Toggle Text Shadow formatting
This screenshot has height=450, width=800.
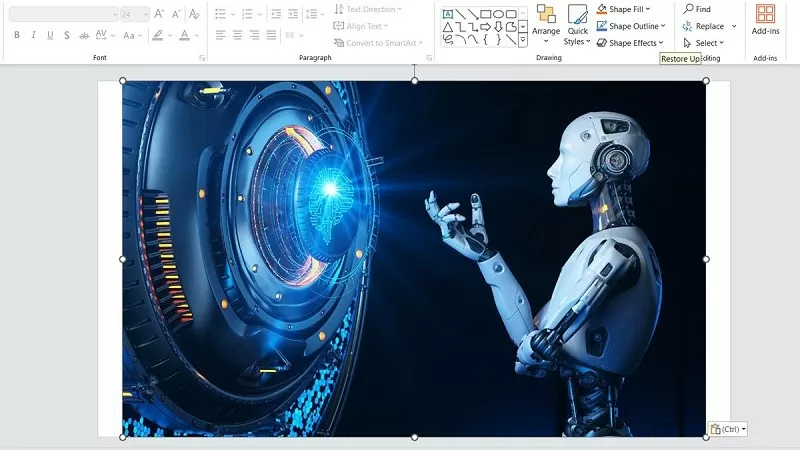click(x=67, y=35)
